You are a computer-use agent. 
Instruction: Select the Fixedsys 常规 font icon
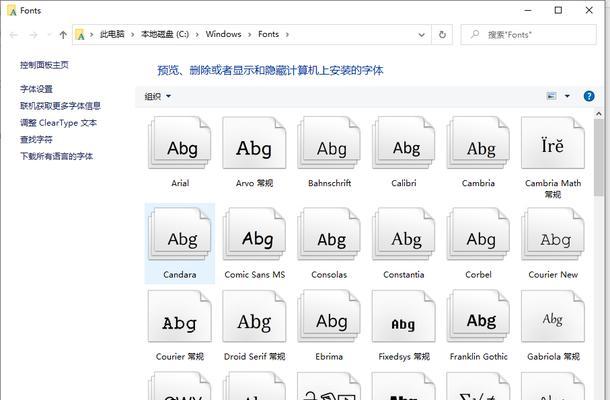(403, 316)
